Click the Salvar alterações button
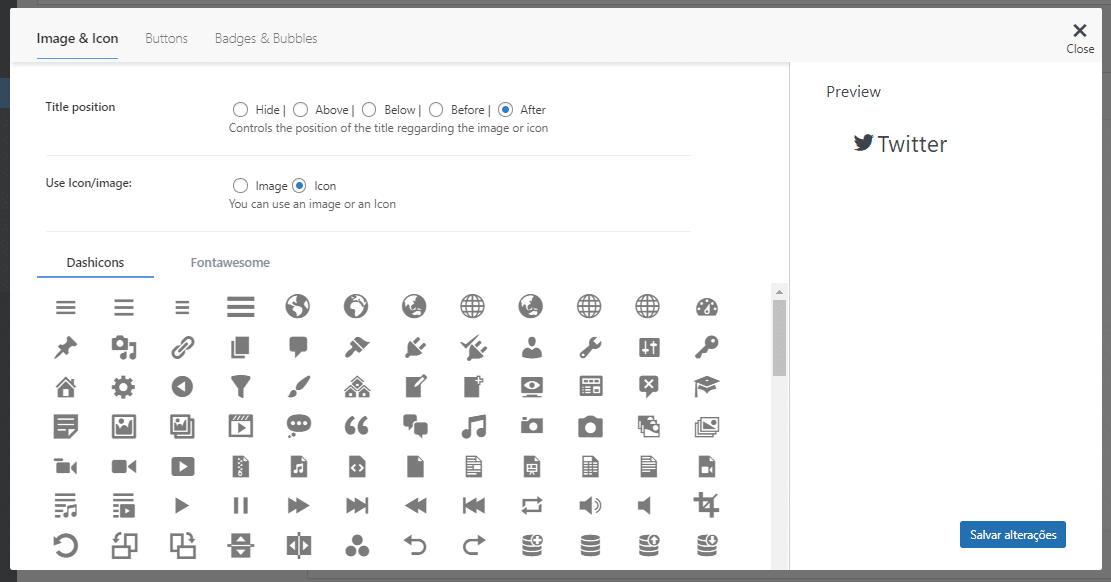This screenshot has height=582, width=1111. coord(1013,535)
